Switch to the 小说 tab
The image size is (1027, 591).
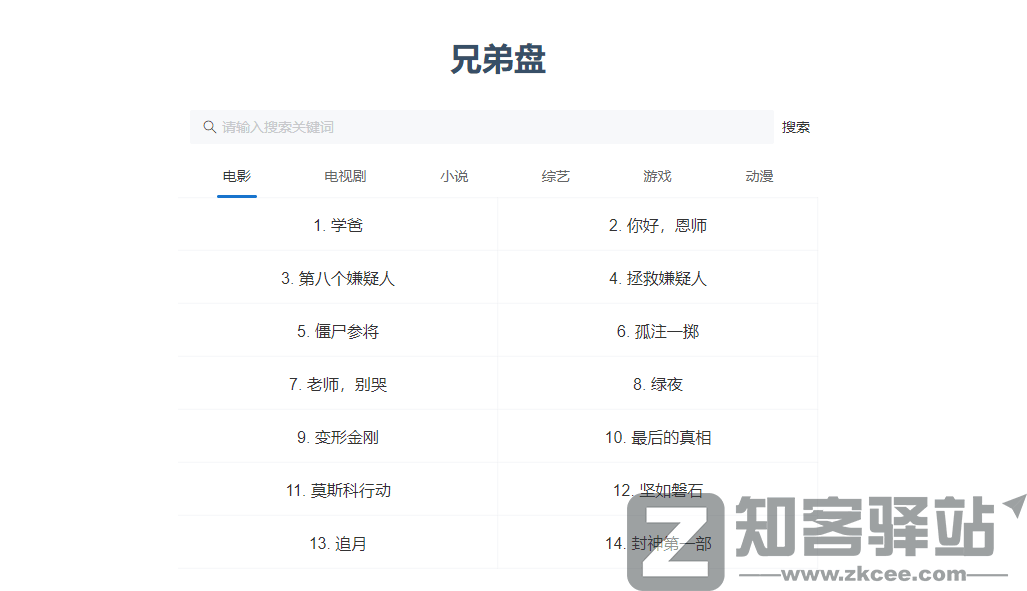[453, 175]
